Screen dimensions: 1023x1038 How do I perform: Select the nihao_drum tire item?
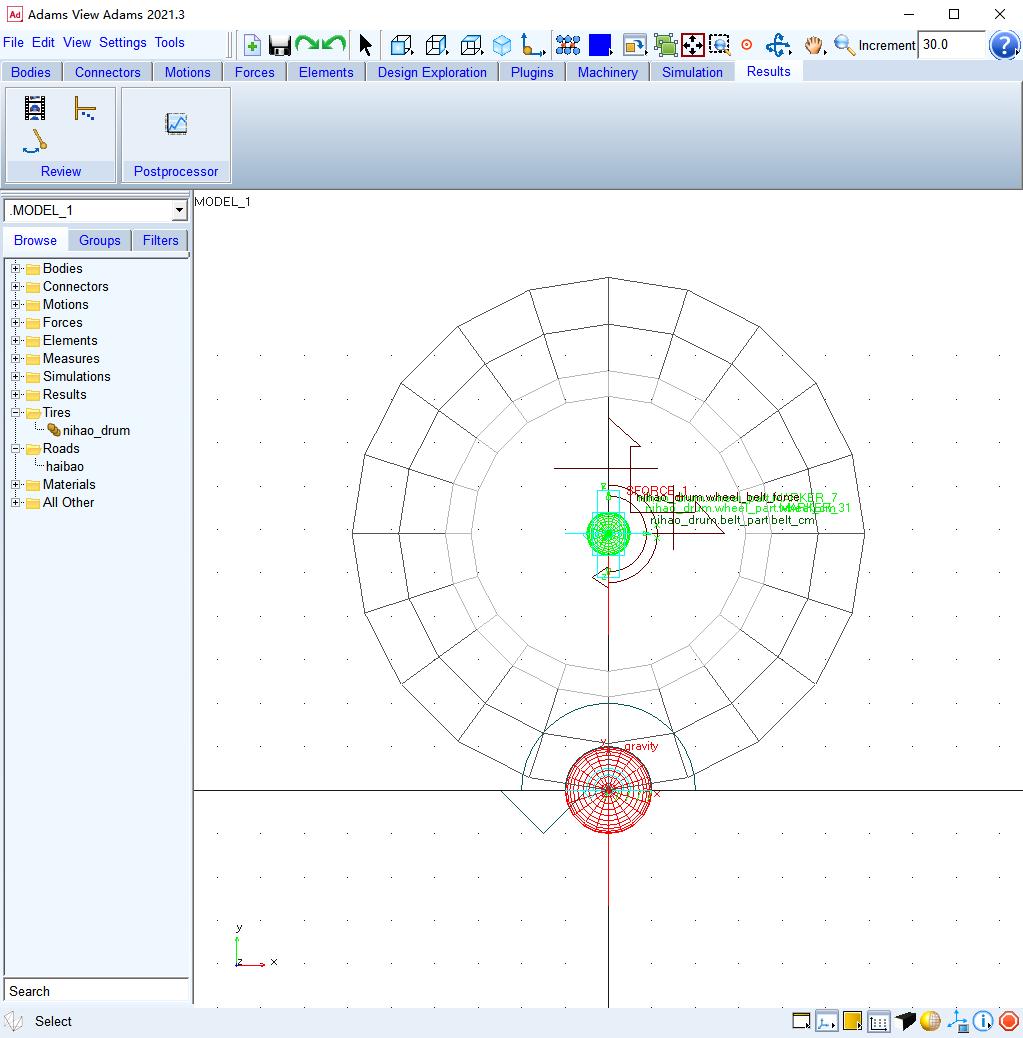coord(96,430)
